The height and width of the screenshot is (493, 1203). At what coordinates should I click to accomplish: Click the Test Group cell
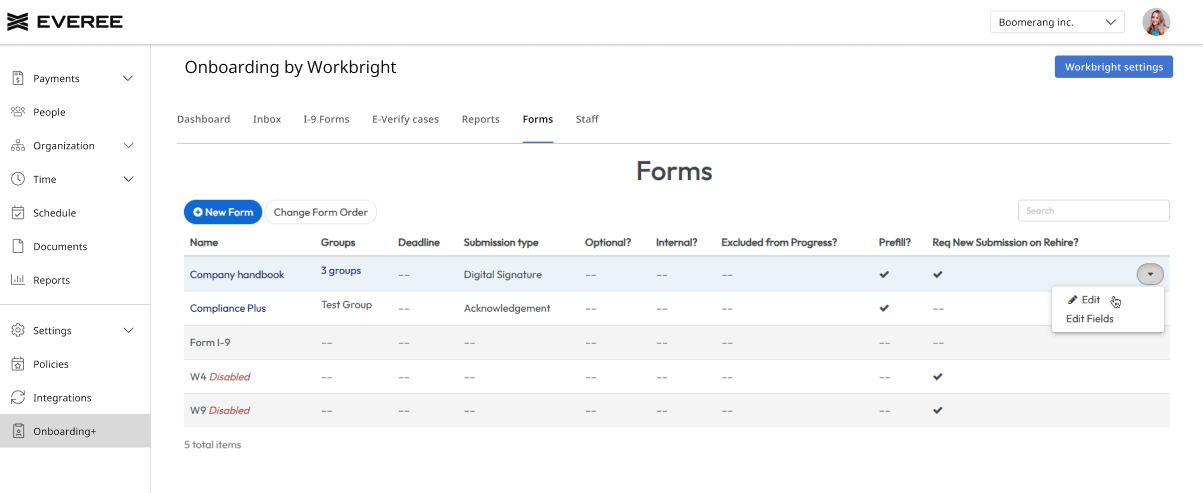tap(346, 305)
